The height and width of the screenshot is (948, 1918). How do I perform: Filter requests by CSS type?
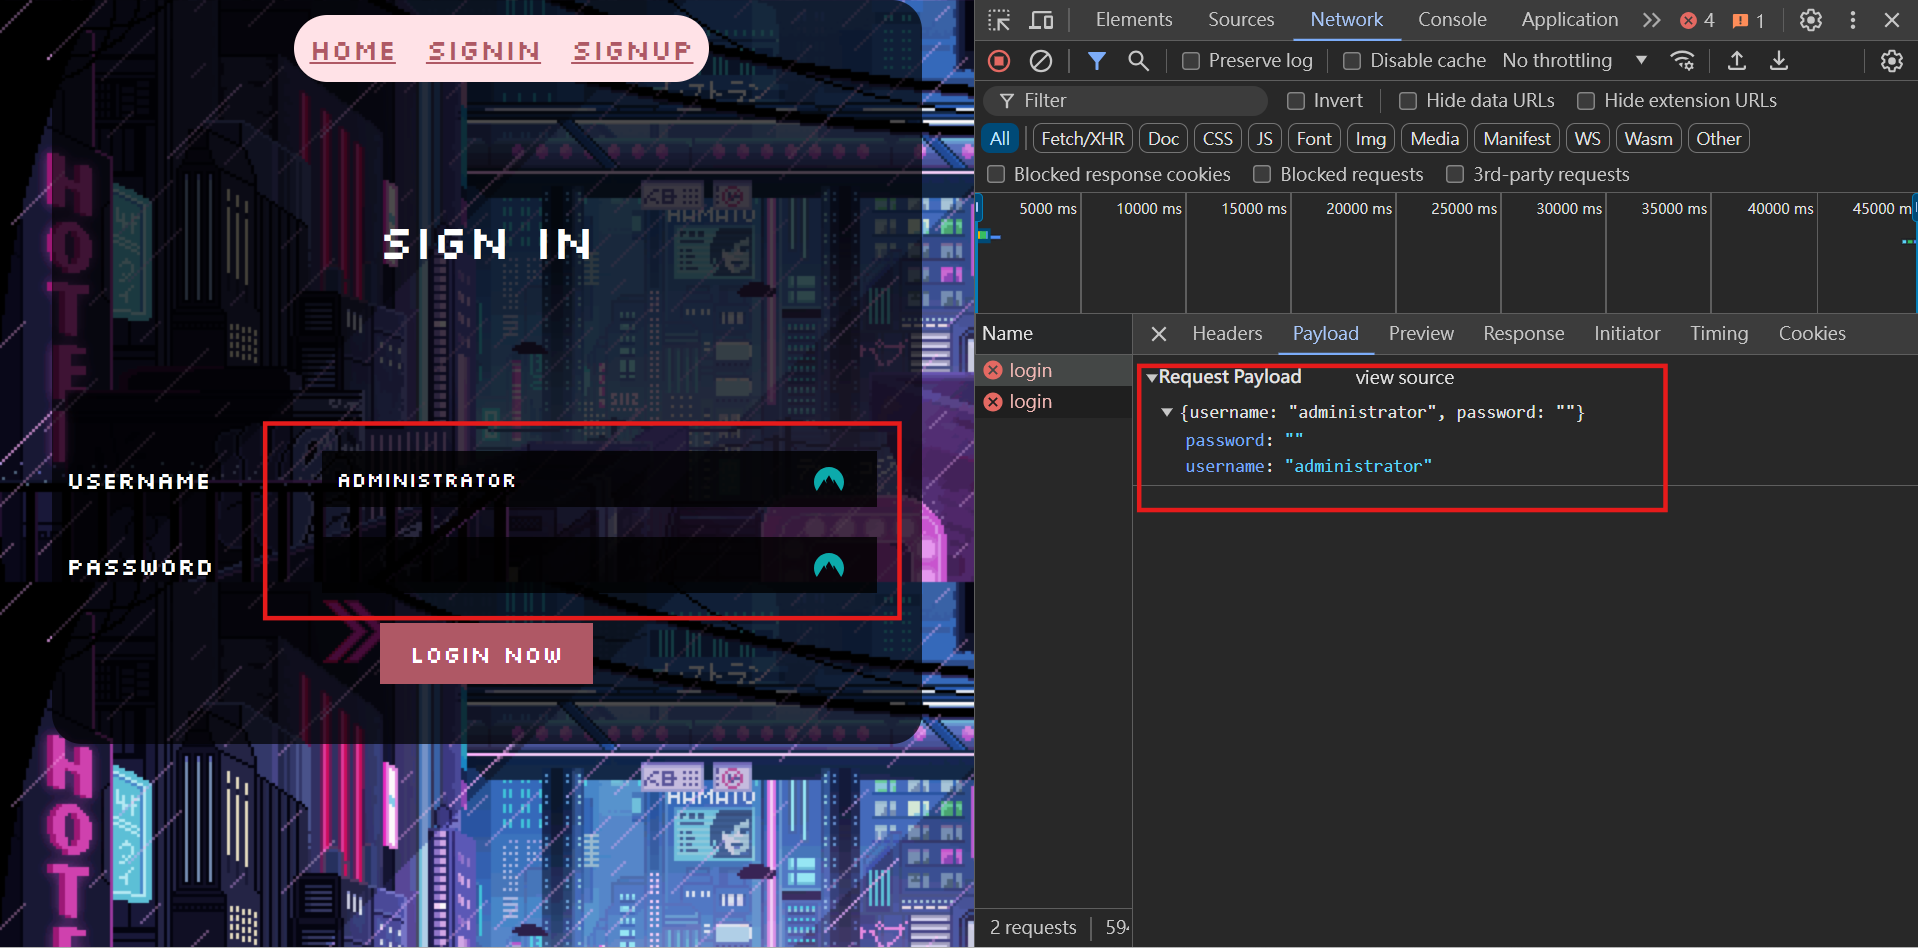(x=1218, y=139)
